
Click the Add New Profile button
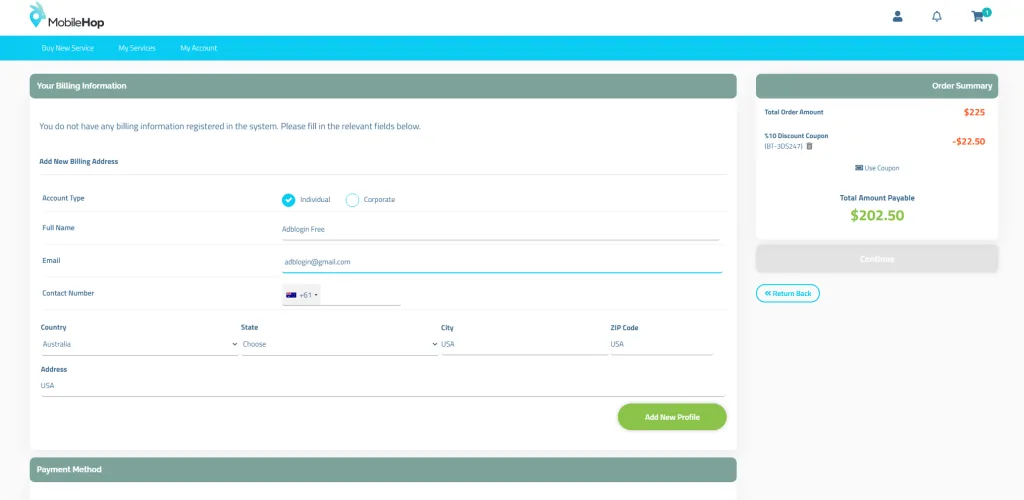(671, 417)
